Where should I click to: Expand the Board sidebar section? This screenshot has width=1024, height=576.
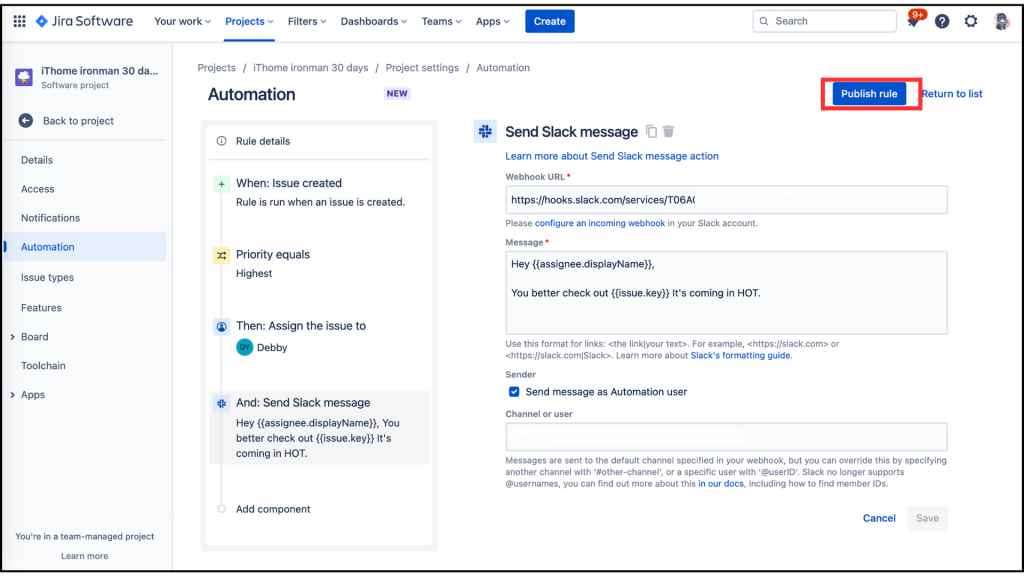point(12,337)
